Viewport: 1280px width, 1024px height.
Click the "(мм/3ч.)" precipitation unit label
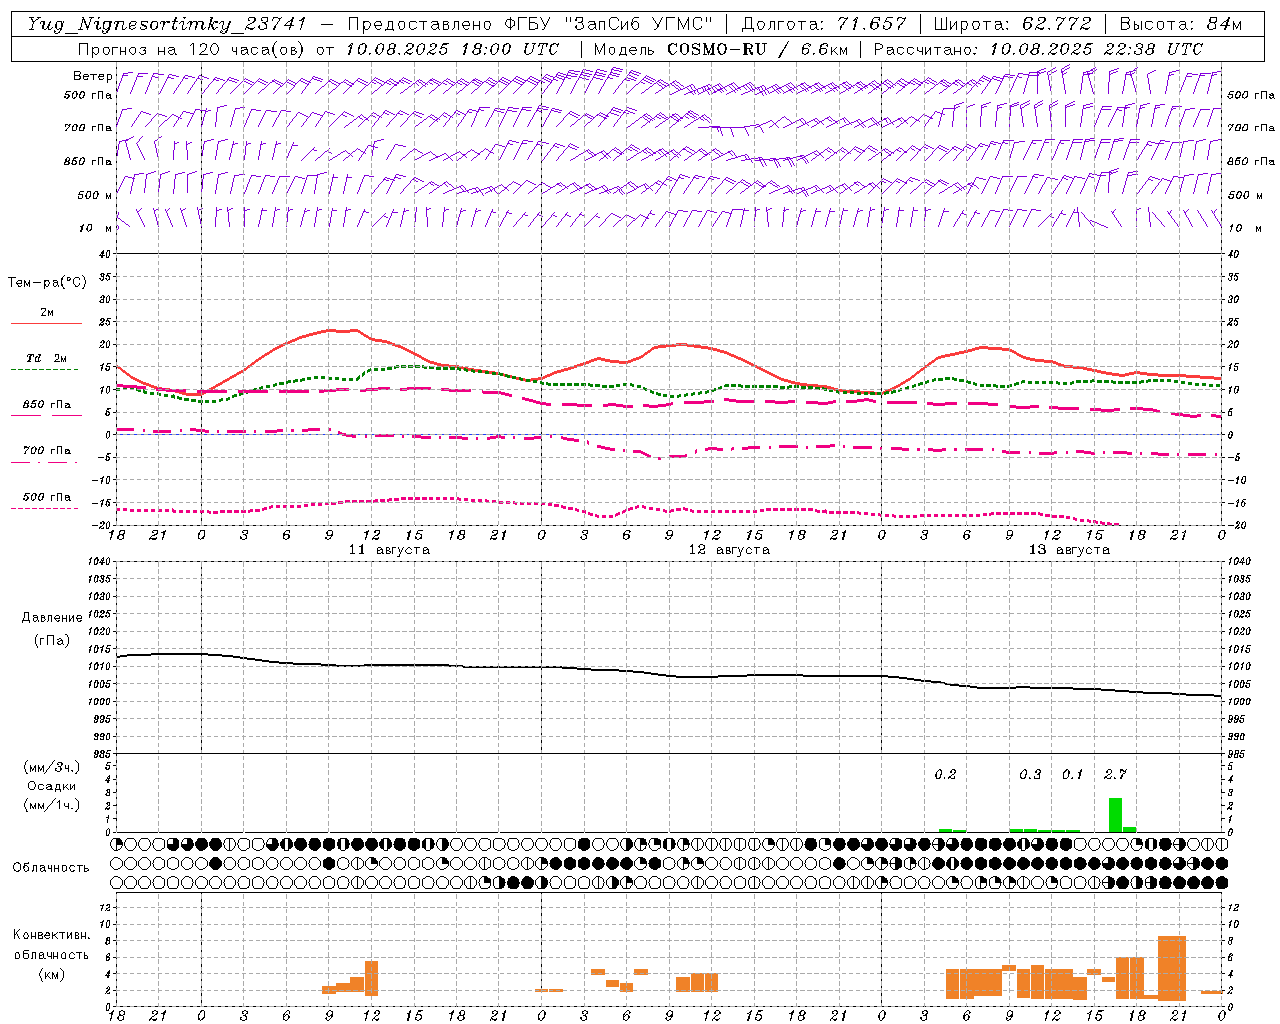[x=52, y=767]
